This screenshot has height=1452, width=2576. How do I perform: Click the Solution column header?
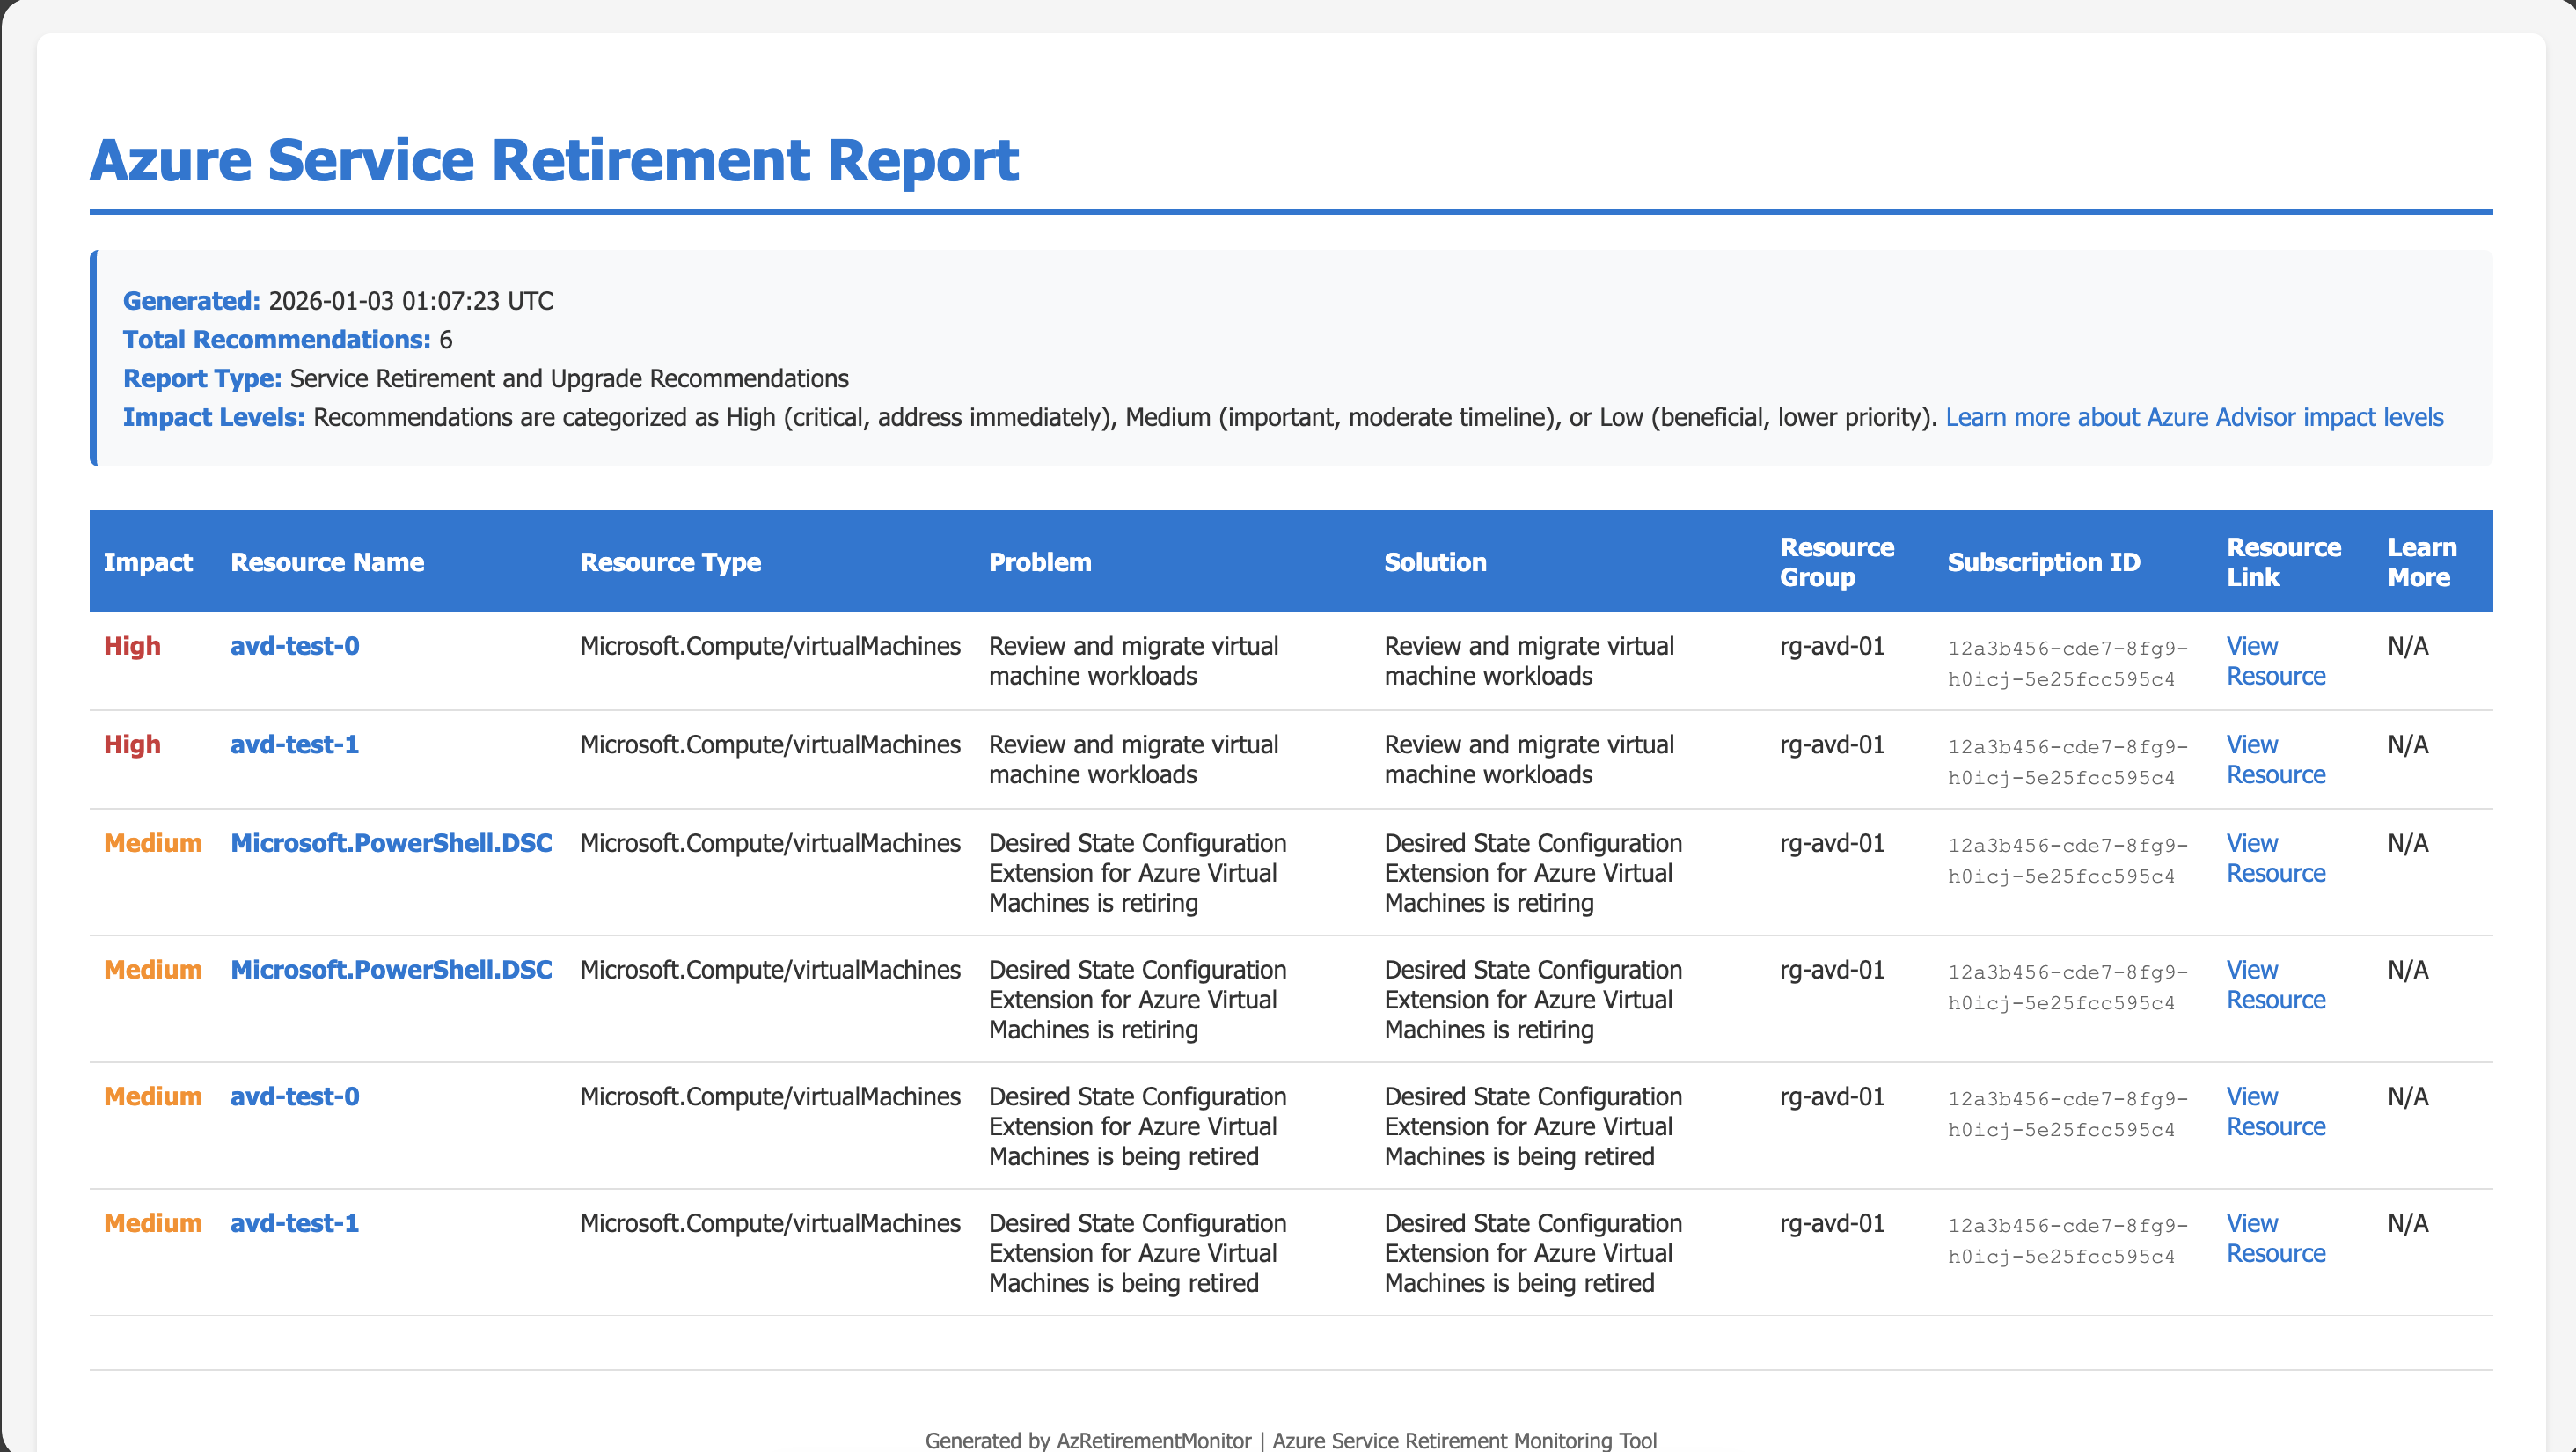[1434, 562]
